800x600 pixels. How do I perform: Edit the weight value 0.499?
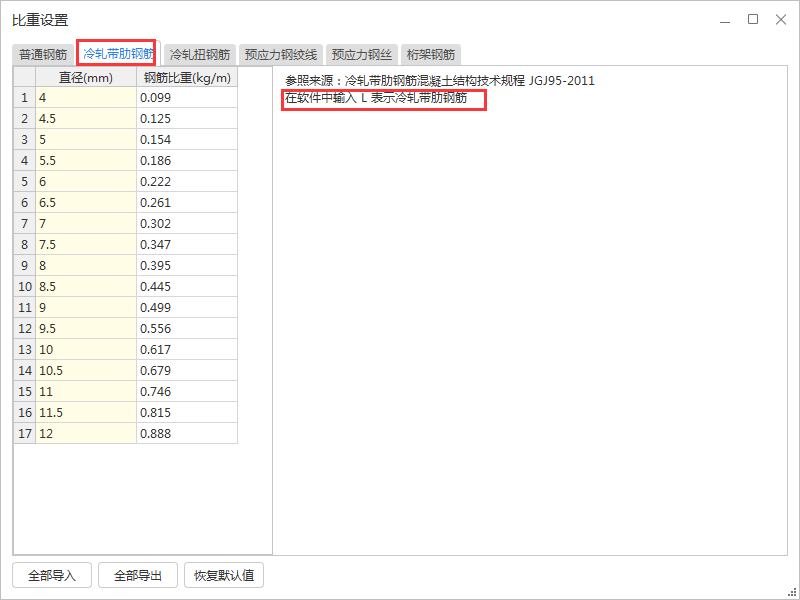click(x=187, y=307)
